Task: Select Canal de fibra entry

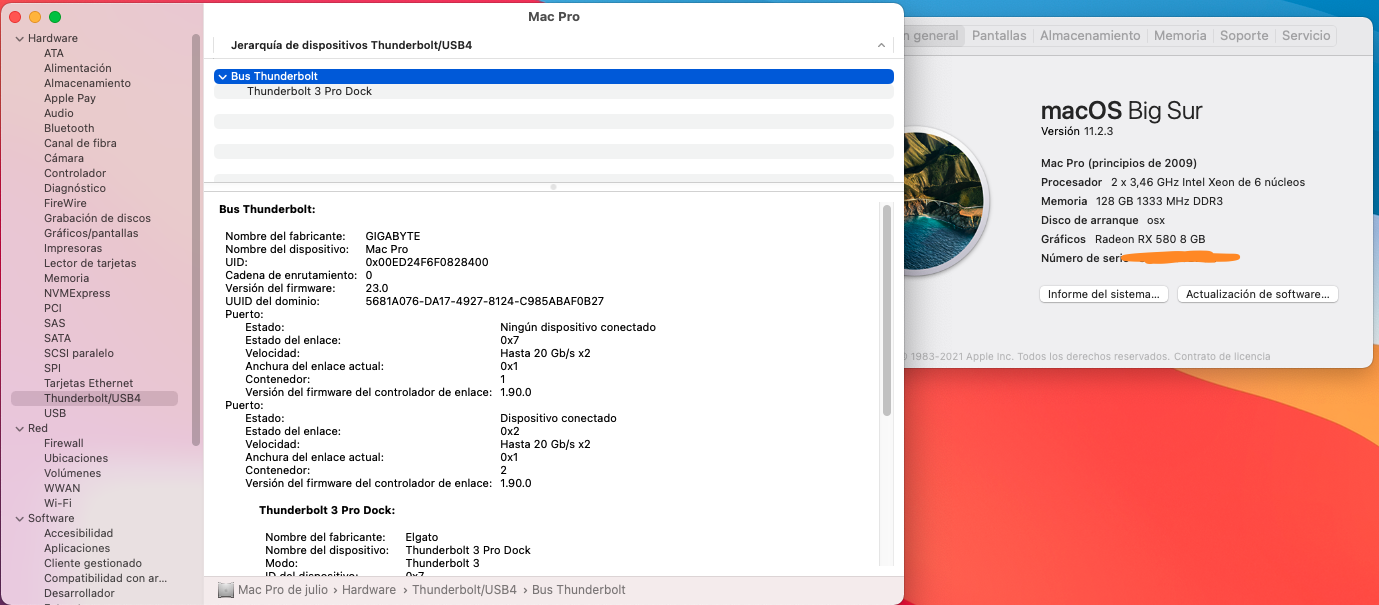Action: tap(80, 143)
